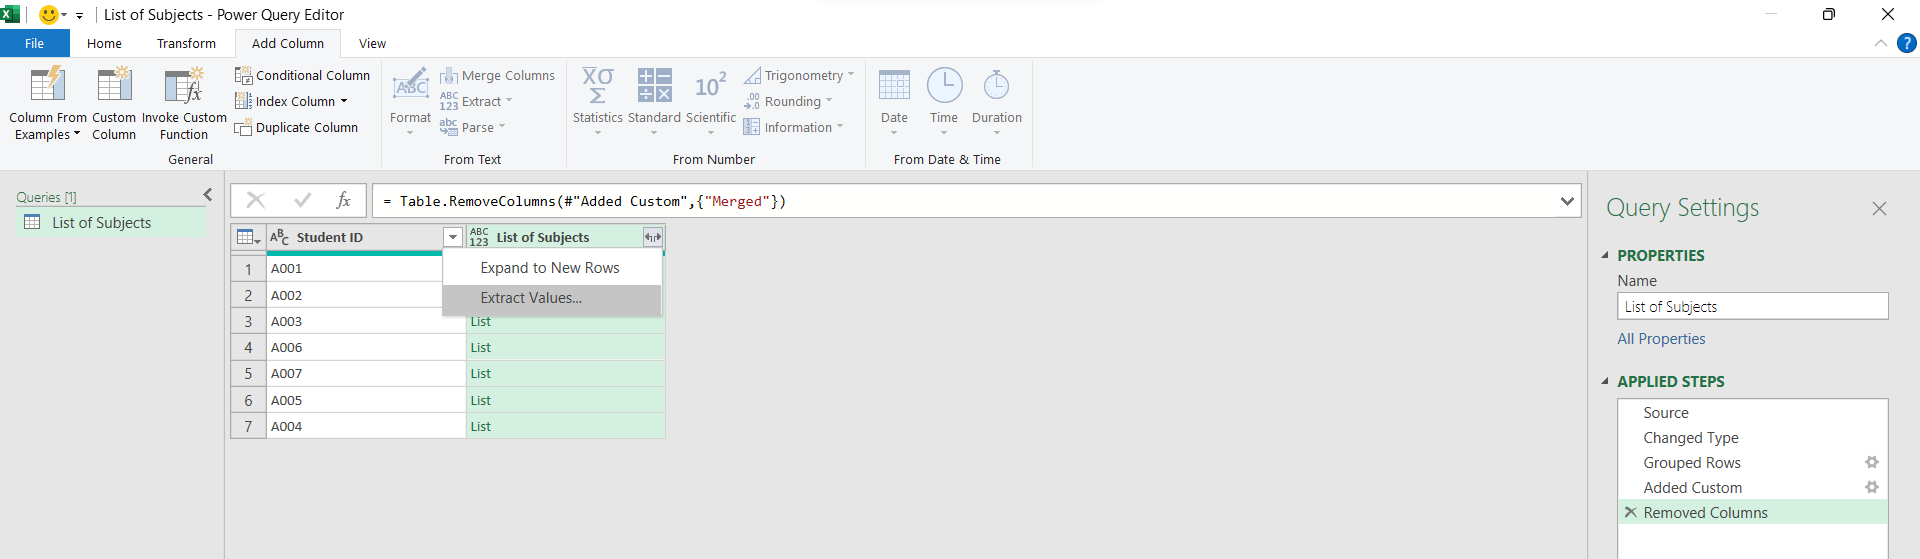
Task: Open Parse dropdown
Action: [x=473, y=127]
